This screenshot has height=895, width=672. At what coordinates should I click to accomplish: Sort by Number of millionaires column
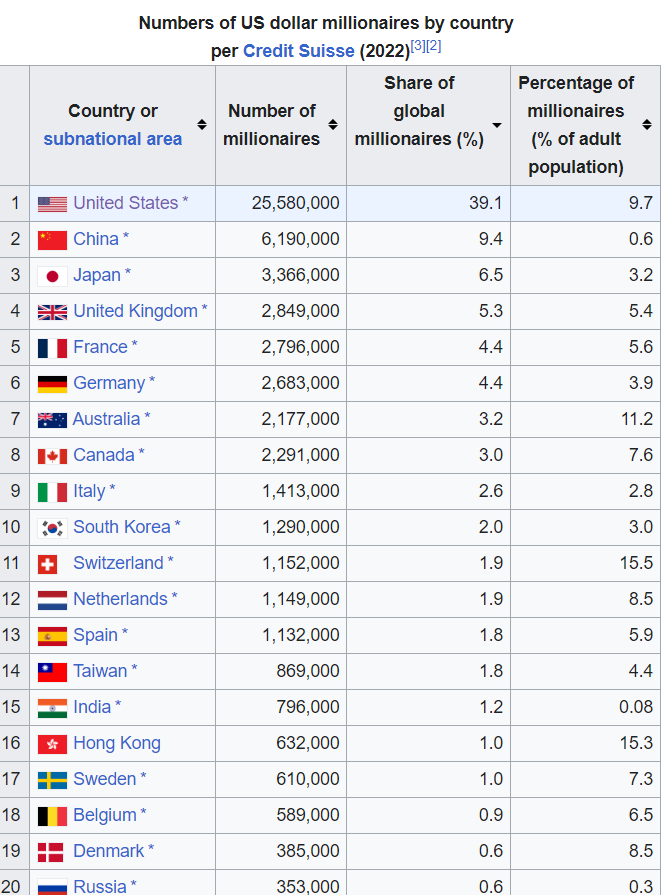click(333, 125)
